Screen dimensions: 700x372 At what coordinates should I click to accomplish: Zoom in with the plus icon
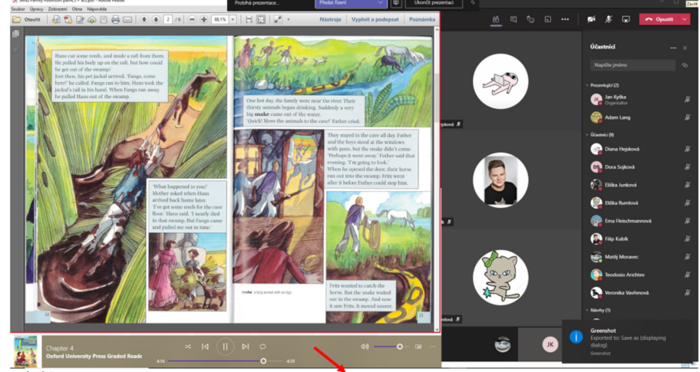click(x=204, y=20)
